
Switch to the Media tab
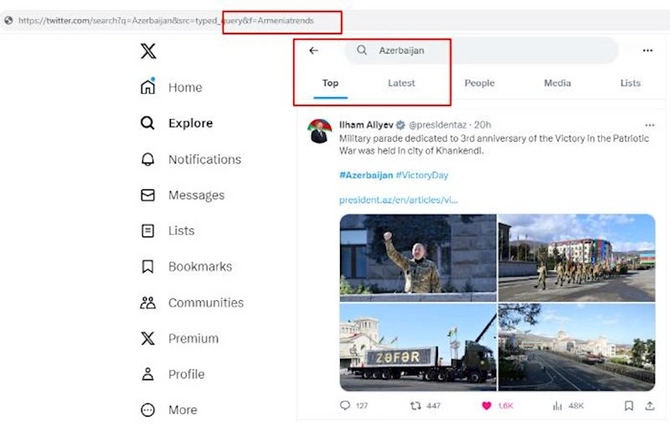pos(557,83)
